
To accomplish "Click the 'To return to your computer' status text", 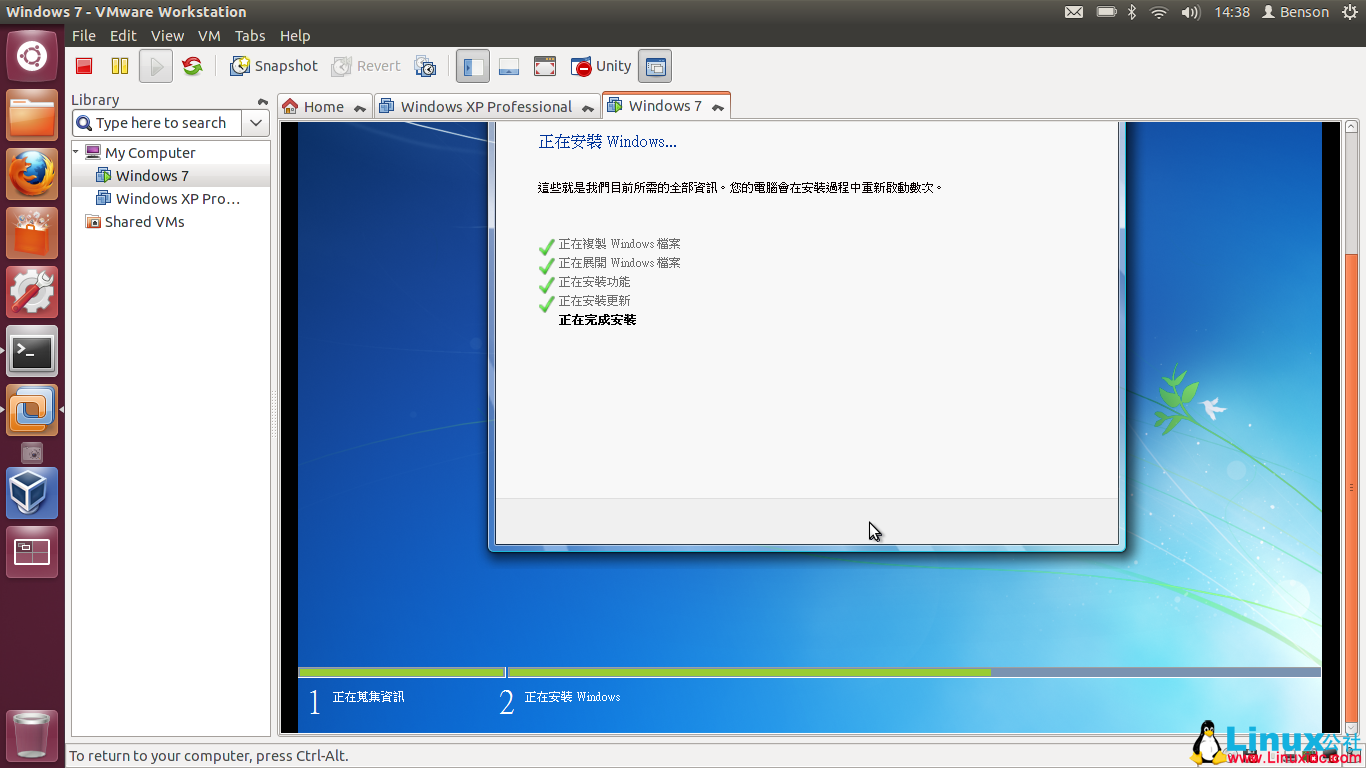I will (x=208, y=756).
